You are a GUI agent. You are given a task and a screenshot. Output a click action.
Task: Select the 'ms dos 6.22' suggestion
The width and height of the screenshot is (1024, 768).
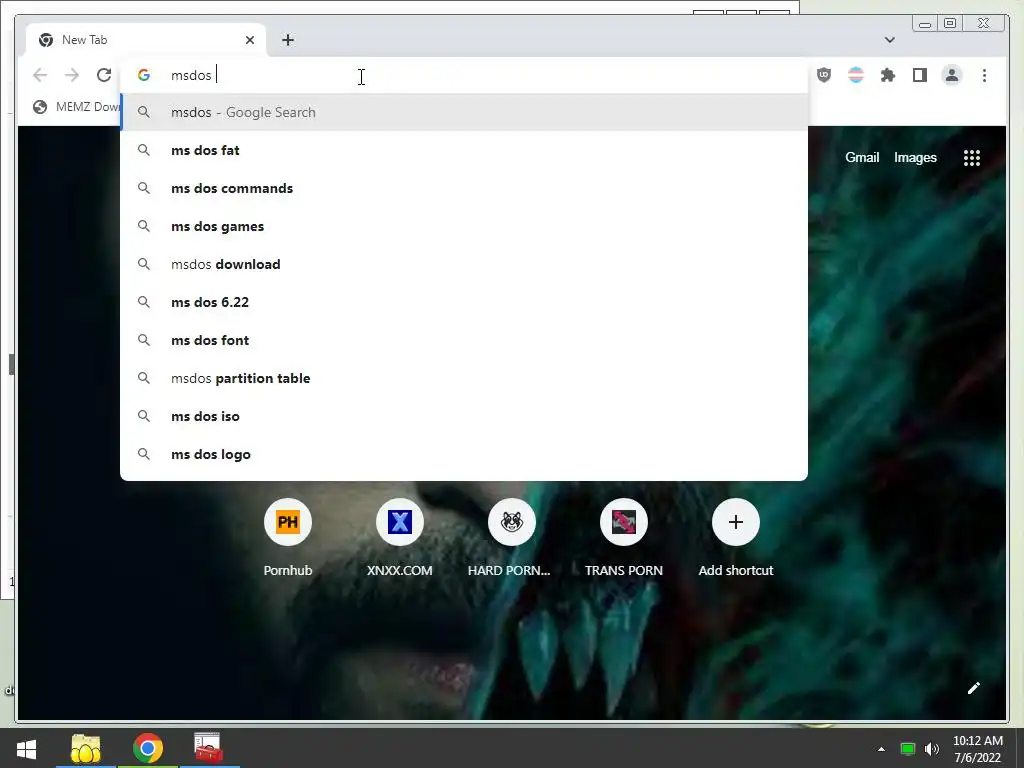[464, 302]
